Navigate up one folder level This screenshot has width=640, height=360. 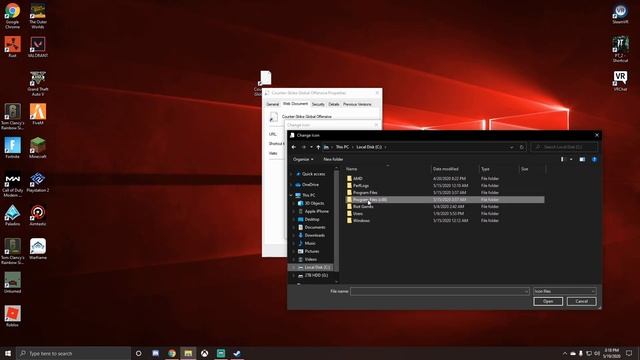[x=318, y=147]
